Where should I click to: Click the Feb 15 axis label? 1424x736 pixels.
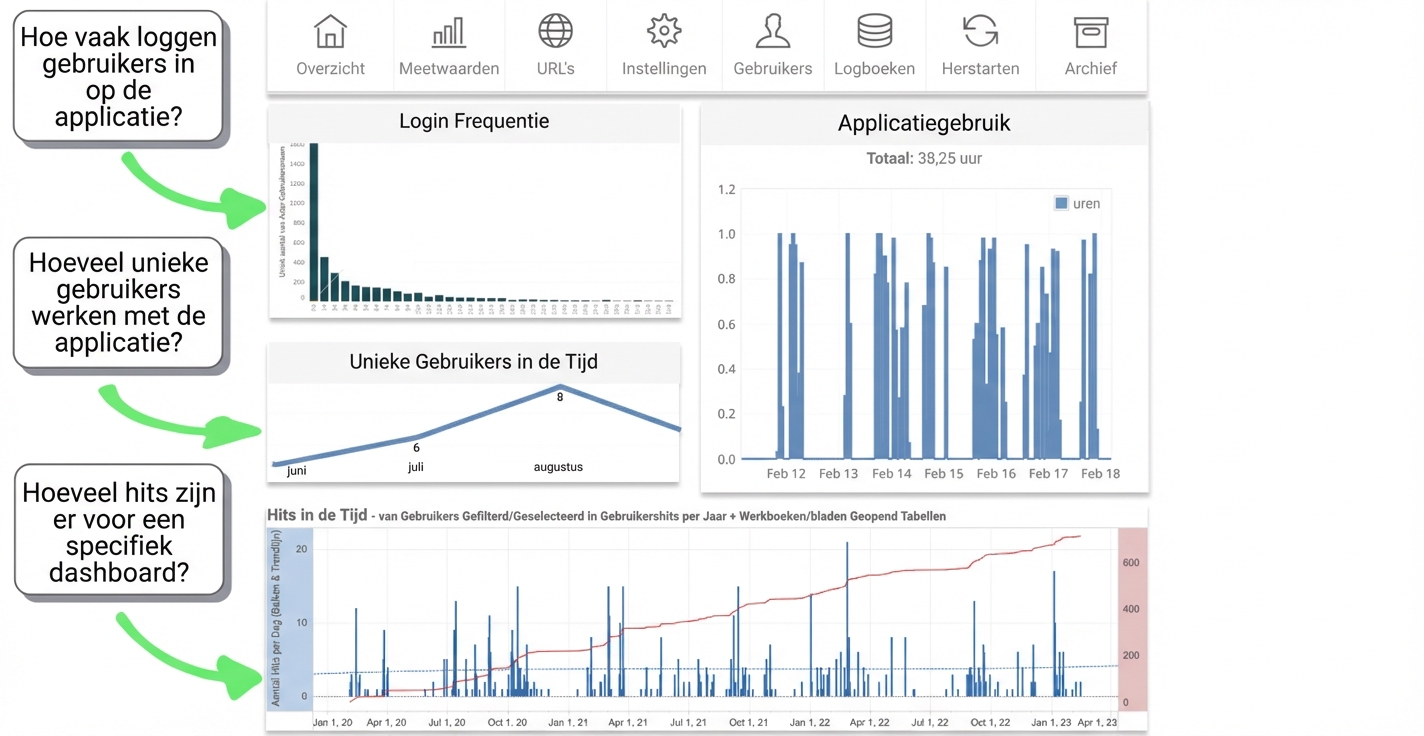pyautogui.click(x=943, y=474)
